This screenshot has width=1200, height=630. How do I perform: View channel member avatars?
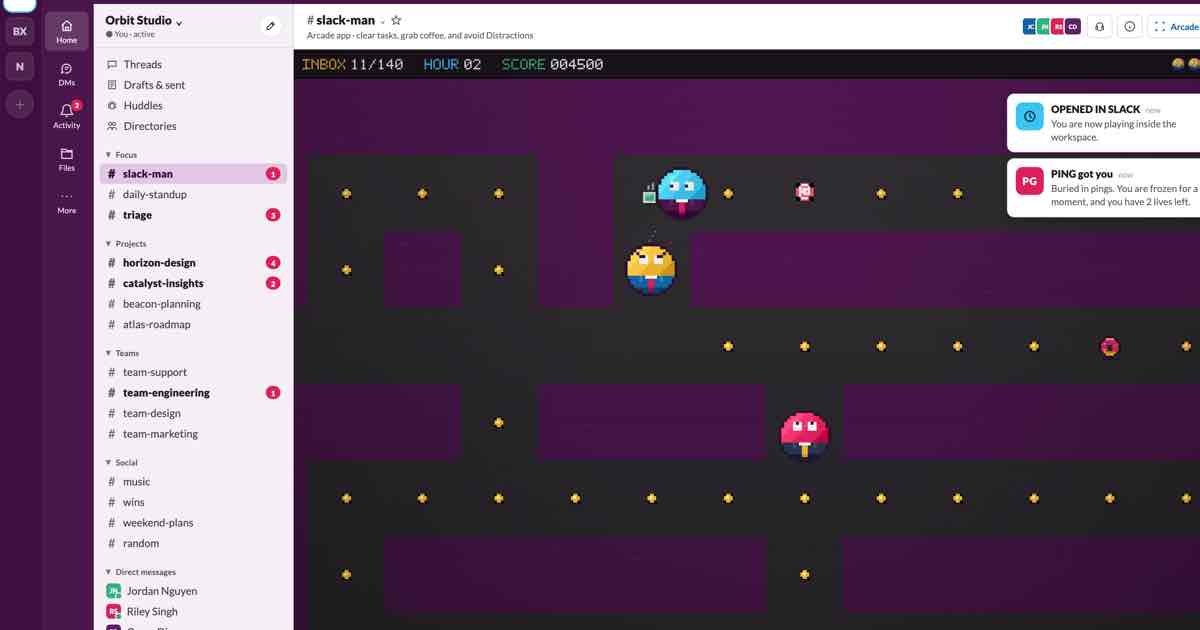(x=1051, y=27)
